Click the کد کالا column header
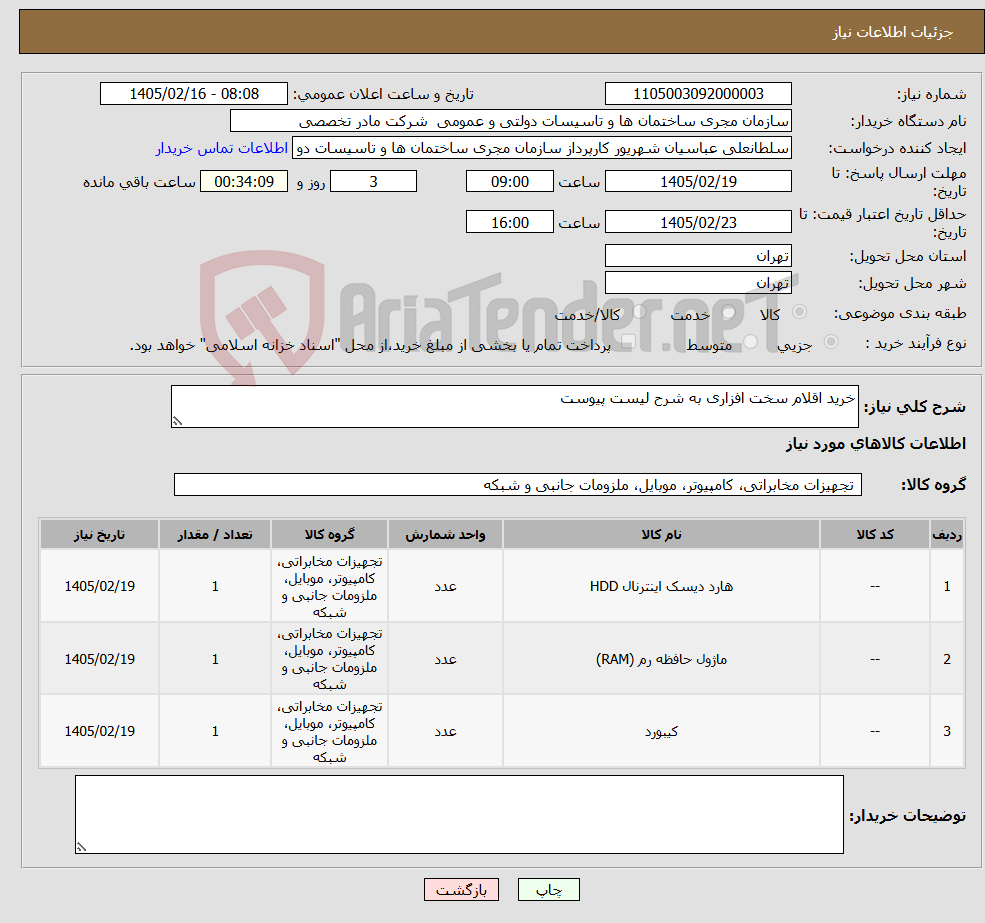The width and height of the screenshot is (985, 923). click(874, 534)
